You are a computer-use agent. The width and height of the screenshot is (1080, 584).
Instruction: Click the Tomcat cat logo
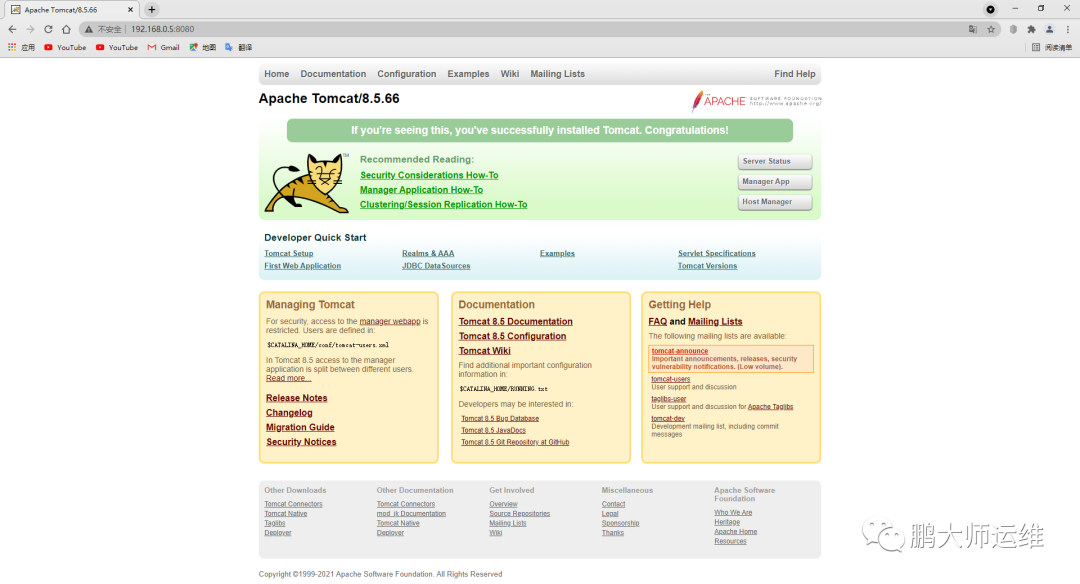(x=307, y=182)
